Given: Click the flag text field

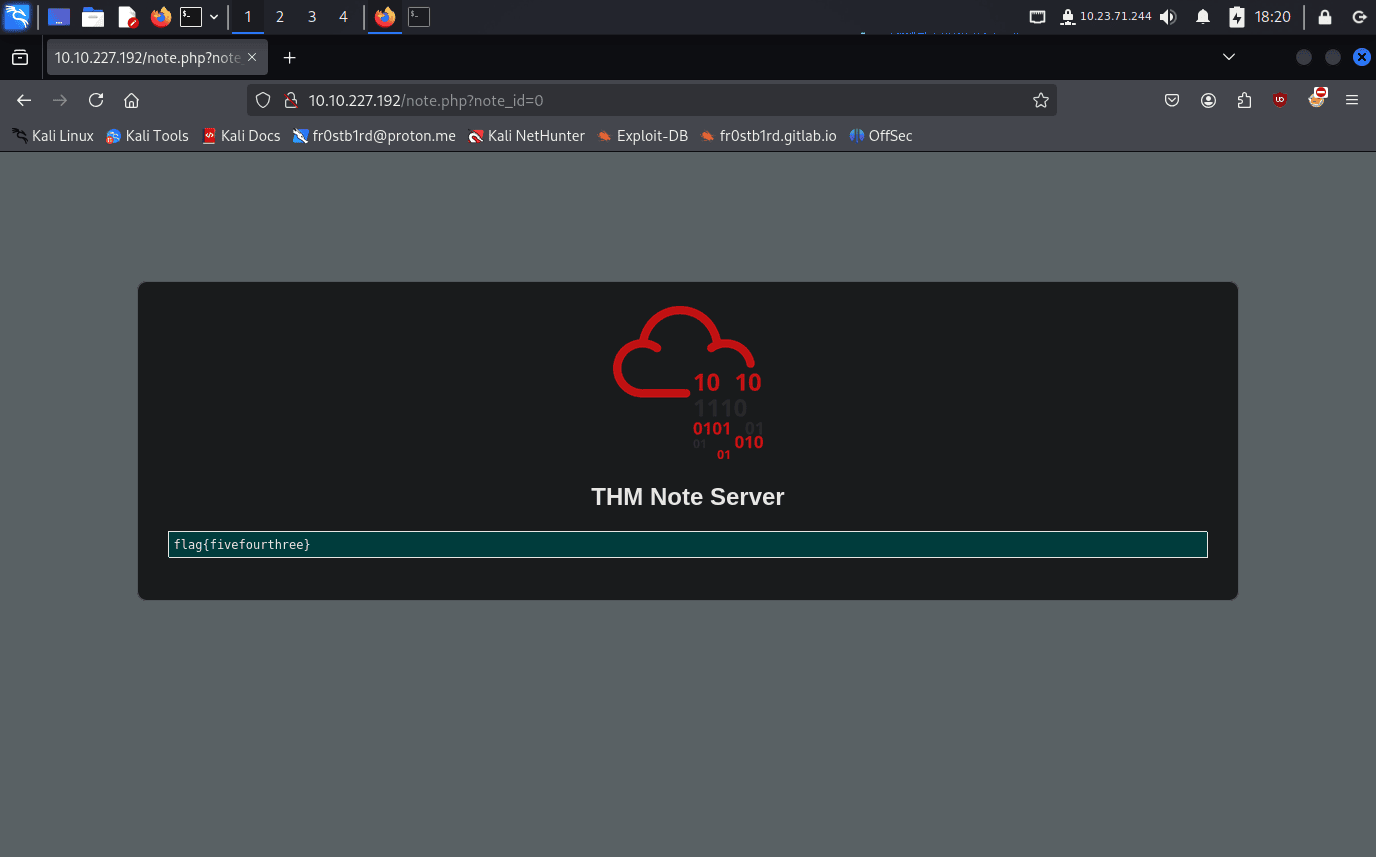Looking at the screenshot, I should point(687,544).
